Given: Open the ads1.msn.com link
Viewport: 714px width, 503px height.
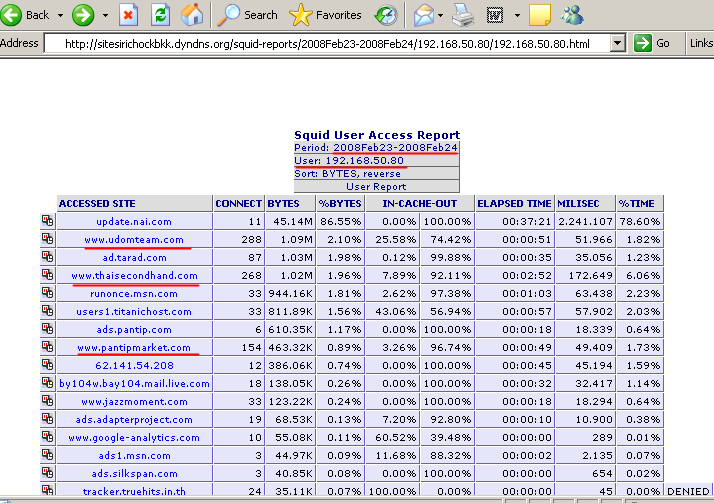Looking at the screenshot, I should [134, 456].
